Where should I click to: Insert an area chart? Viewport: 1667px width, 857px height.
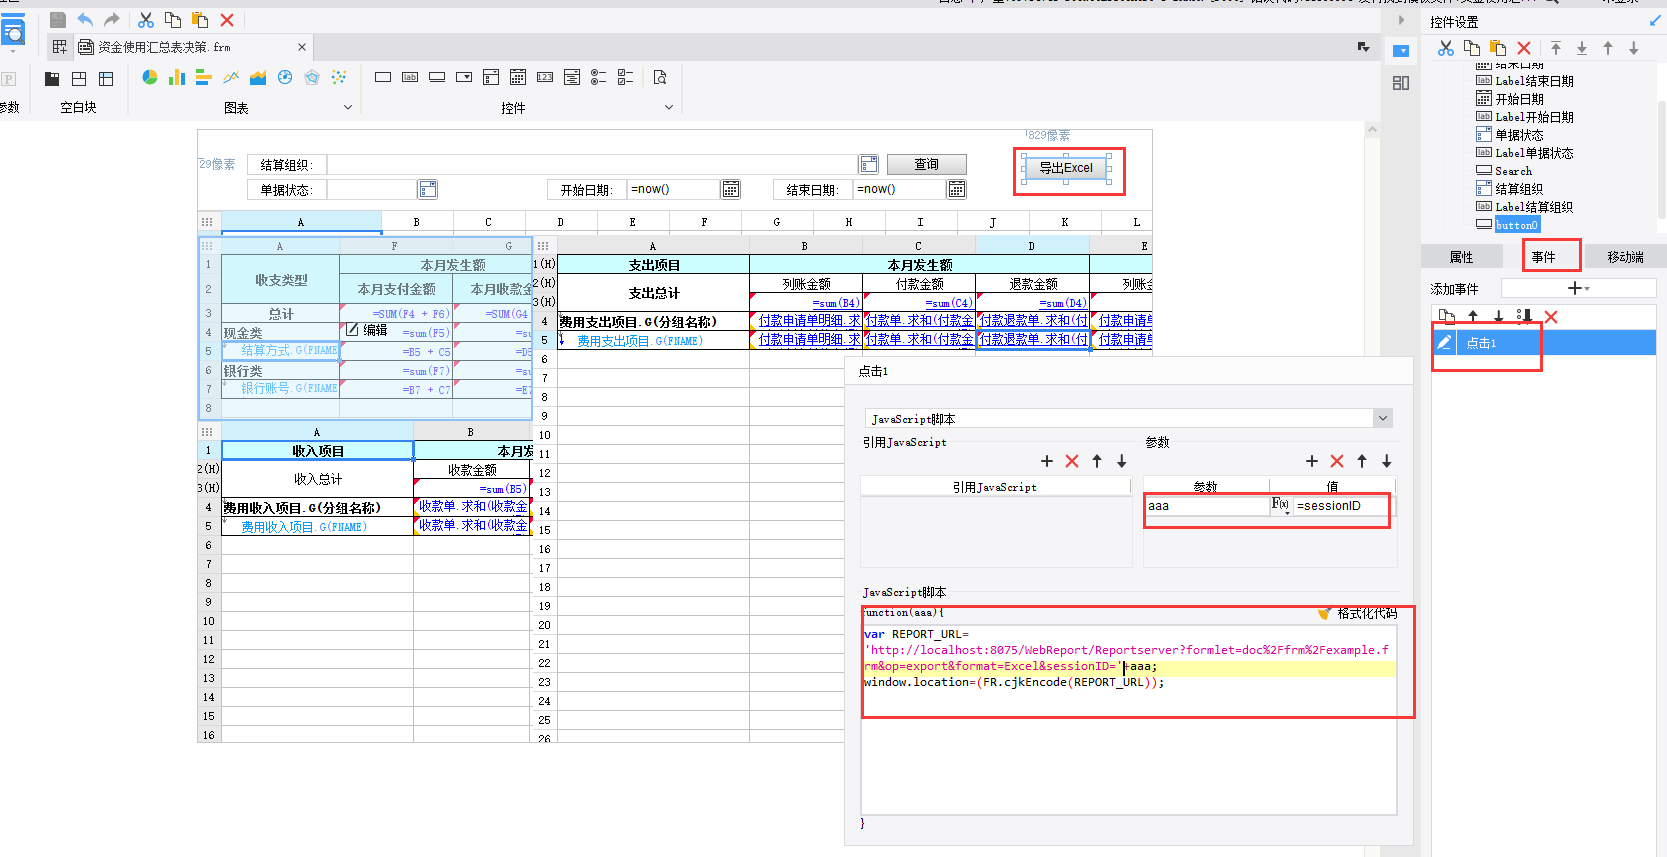(258, 77)
